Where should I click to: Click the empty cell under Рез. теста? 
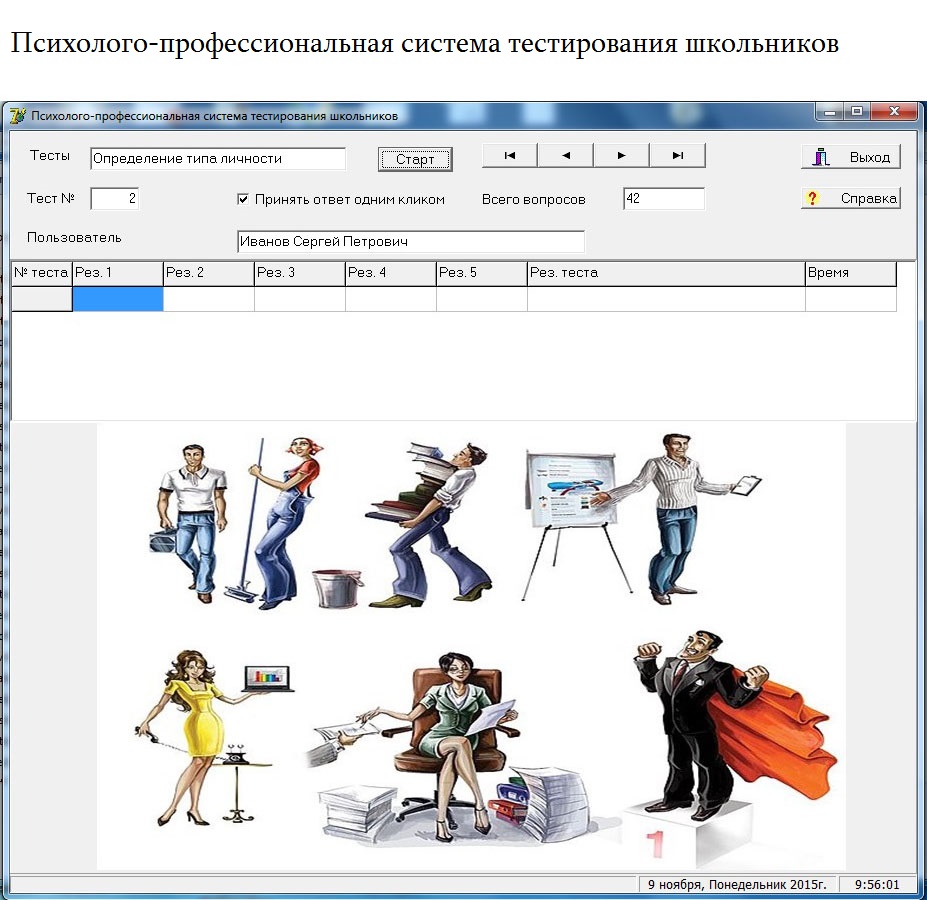coord(666,299)
